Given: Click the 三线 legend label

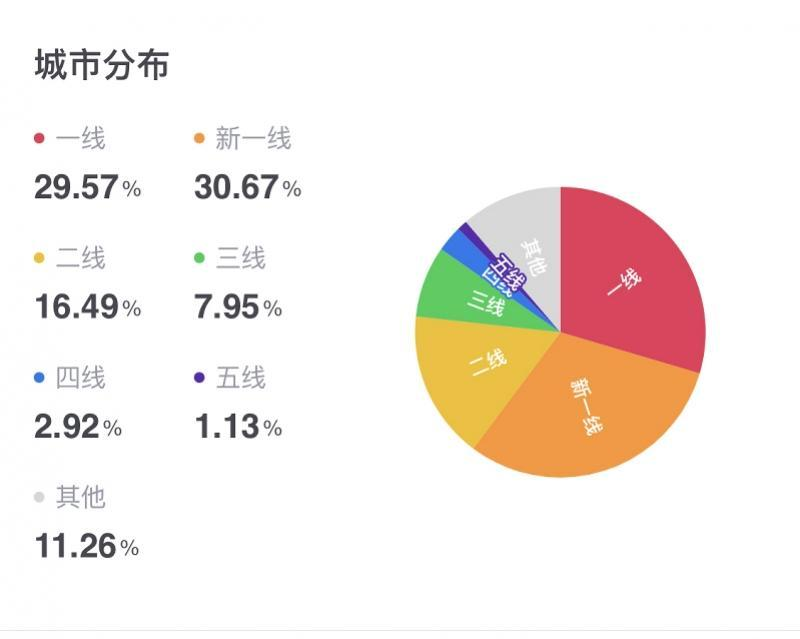Looking at the screenshot, I should (241, 258).
